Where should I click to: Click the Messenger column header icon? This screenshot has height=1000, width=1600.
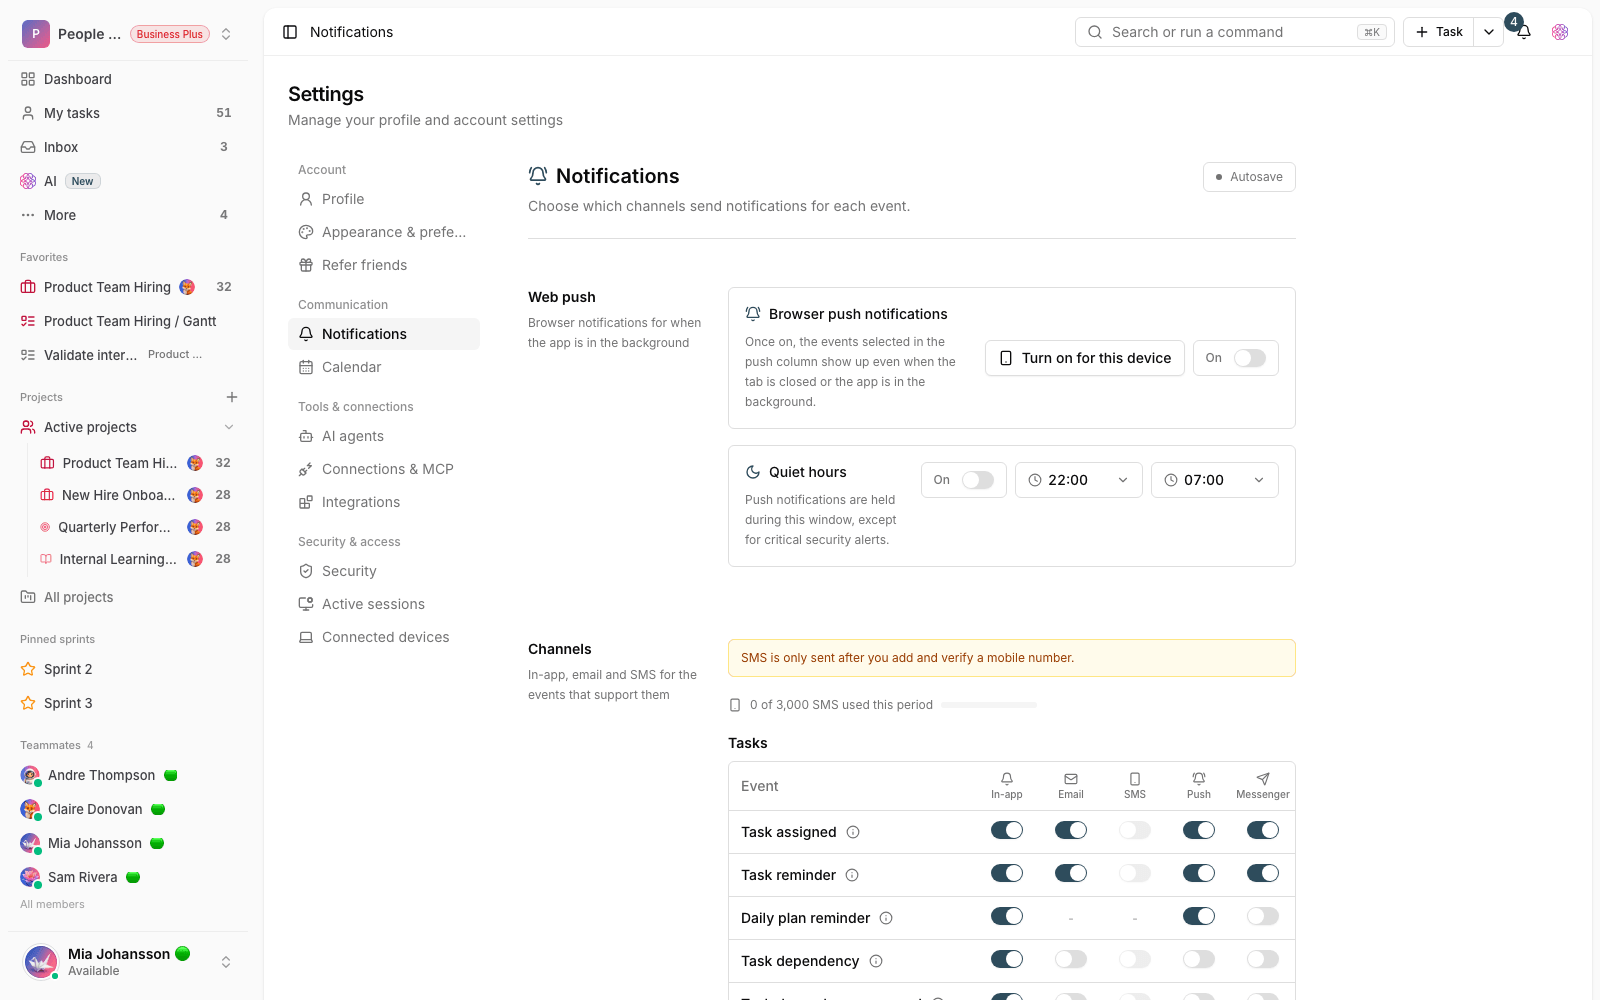[1263, 778]
